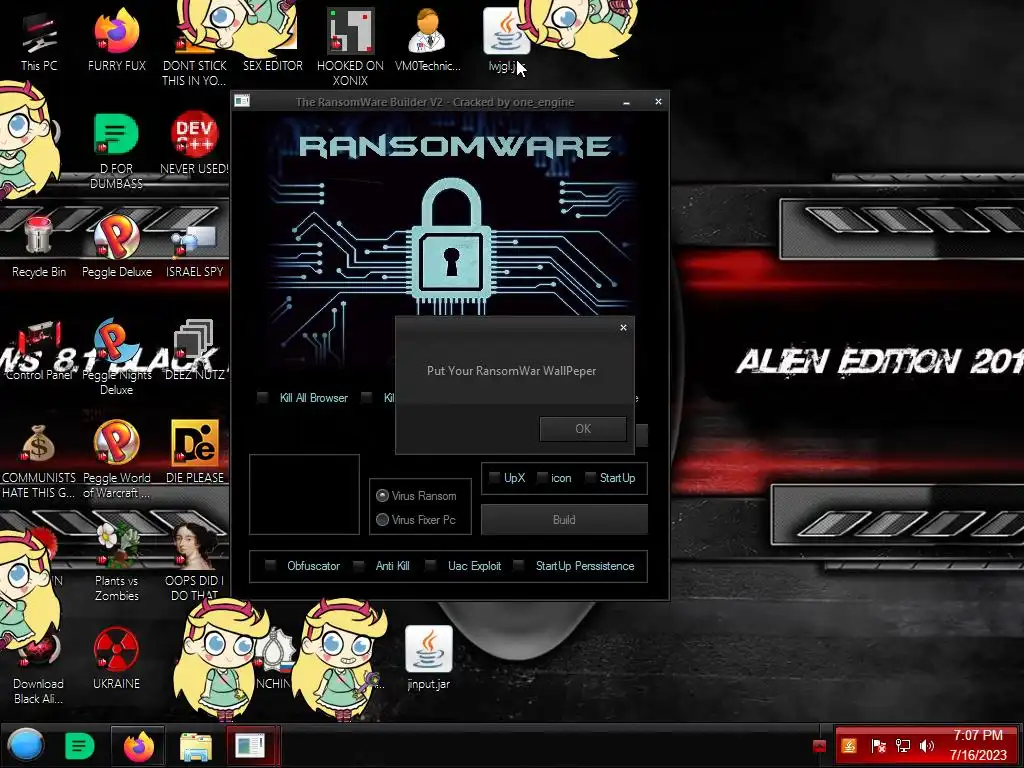Enable the Uac Exploit checkbox
This screenshot has height=768, width=1024.
click(x=430, y=566)
